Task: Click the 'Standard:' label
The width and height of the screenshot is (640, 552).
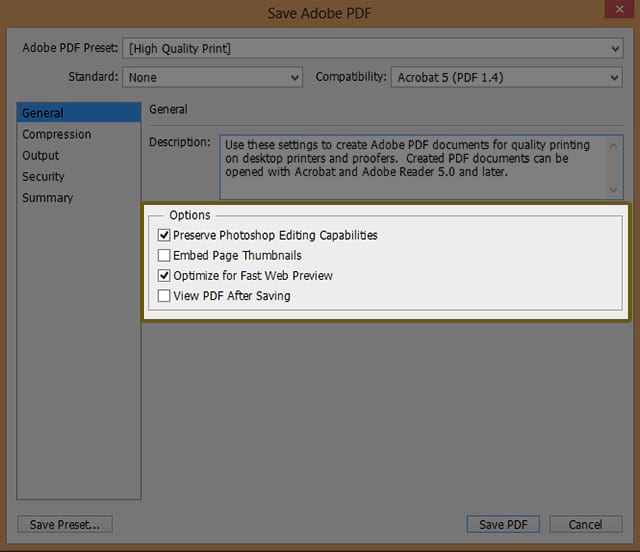Action: click(93, 77)
